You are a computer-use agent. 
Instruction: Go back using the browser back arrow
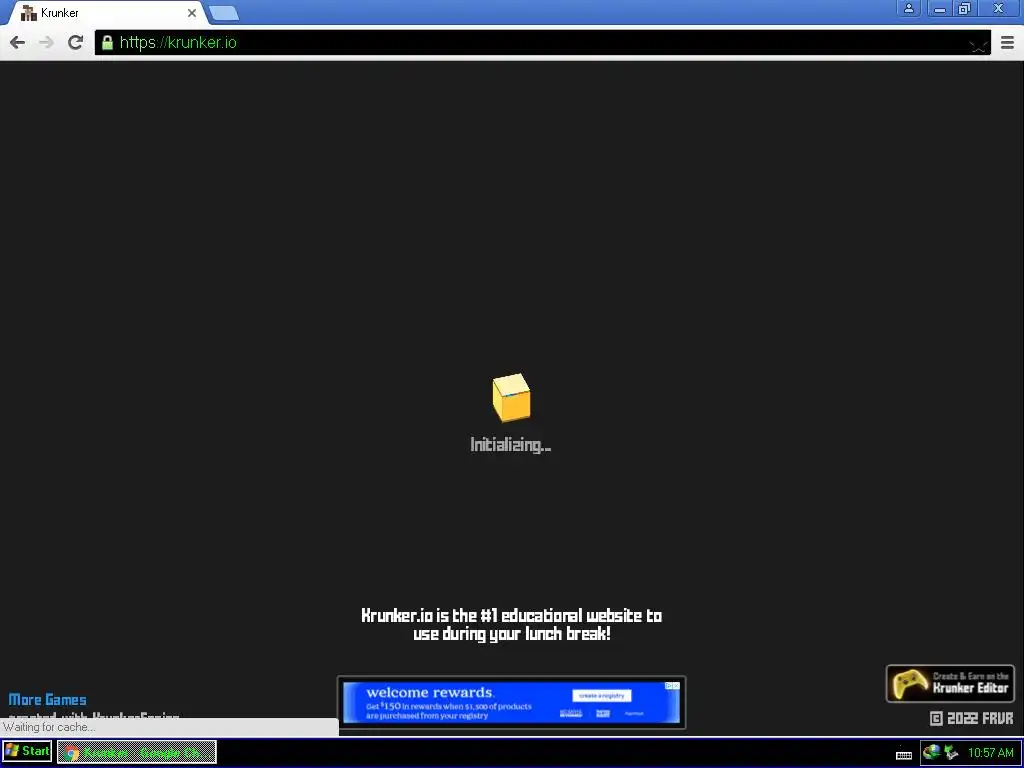click(x=18, y=43)
